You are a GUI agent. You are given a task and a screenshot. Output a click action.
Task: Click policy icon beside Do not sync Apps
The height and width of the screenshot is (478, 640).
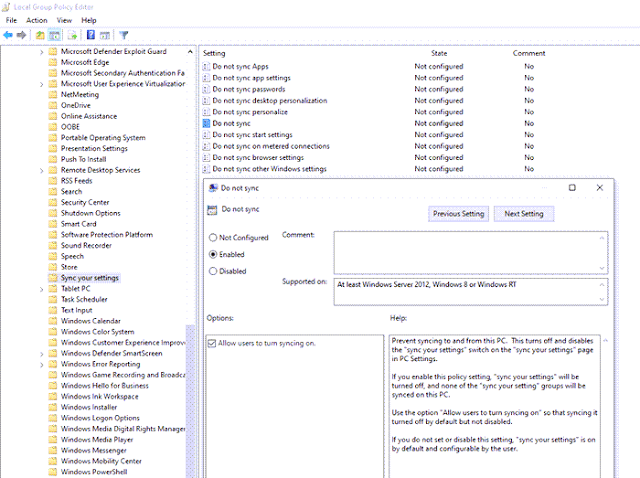point(207,66)
